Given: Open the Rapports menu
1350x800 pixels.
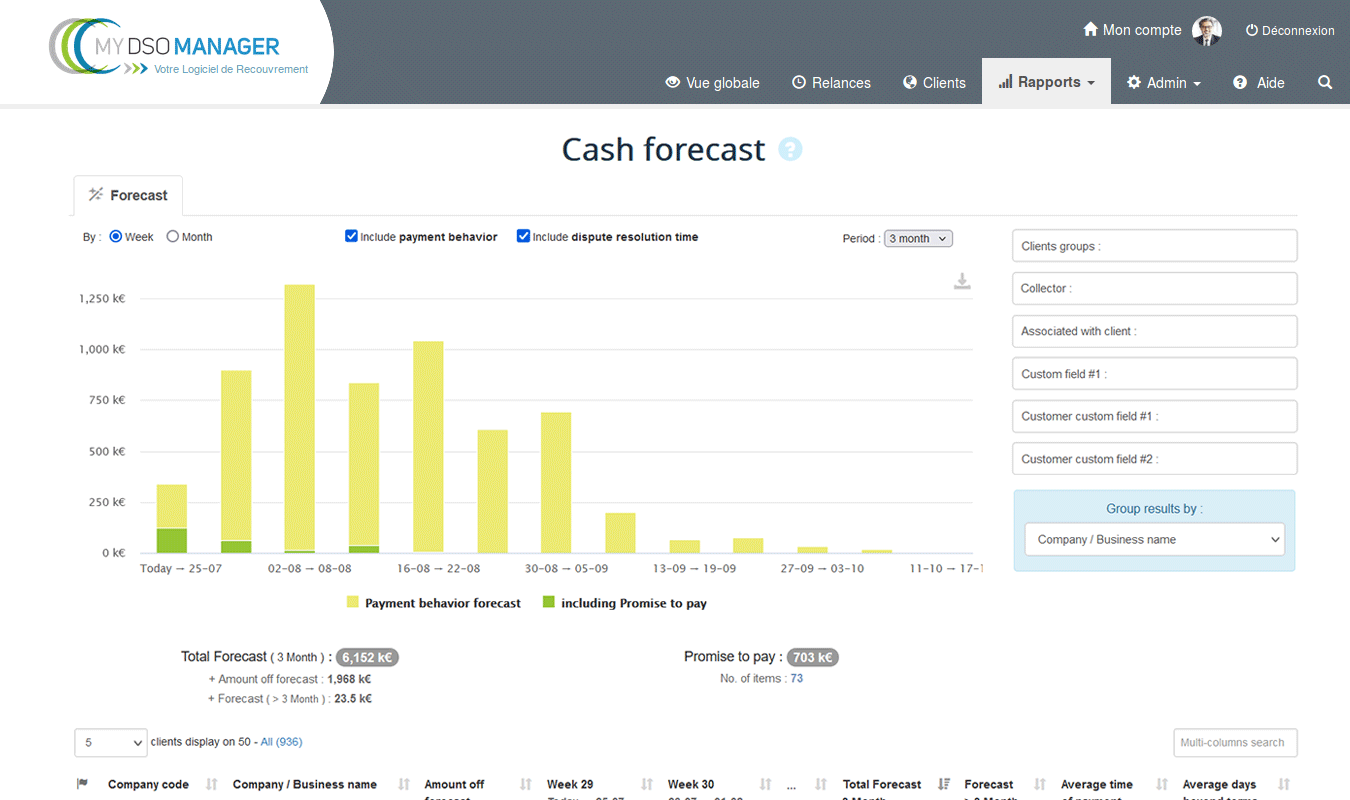Looking at the screenshot, I should coord(1046,83).
